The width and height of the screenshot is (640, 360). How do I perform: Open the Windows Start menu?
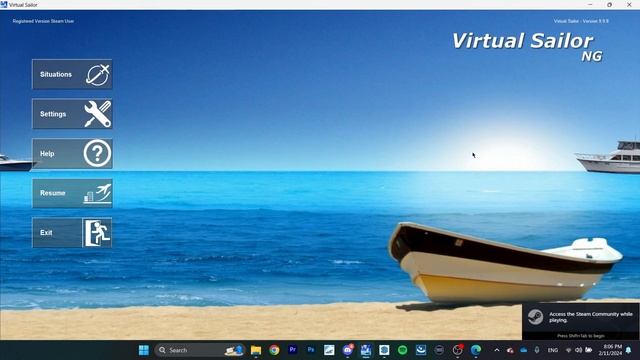[144, 350]
